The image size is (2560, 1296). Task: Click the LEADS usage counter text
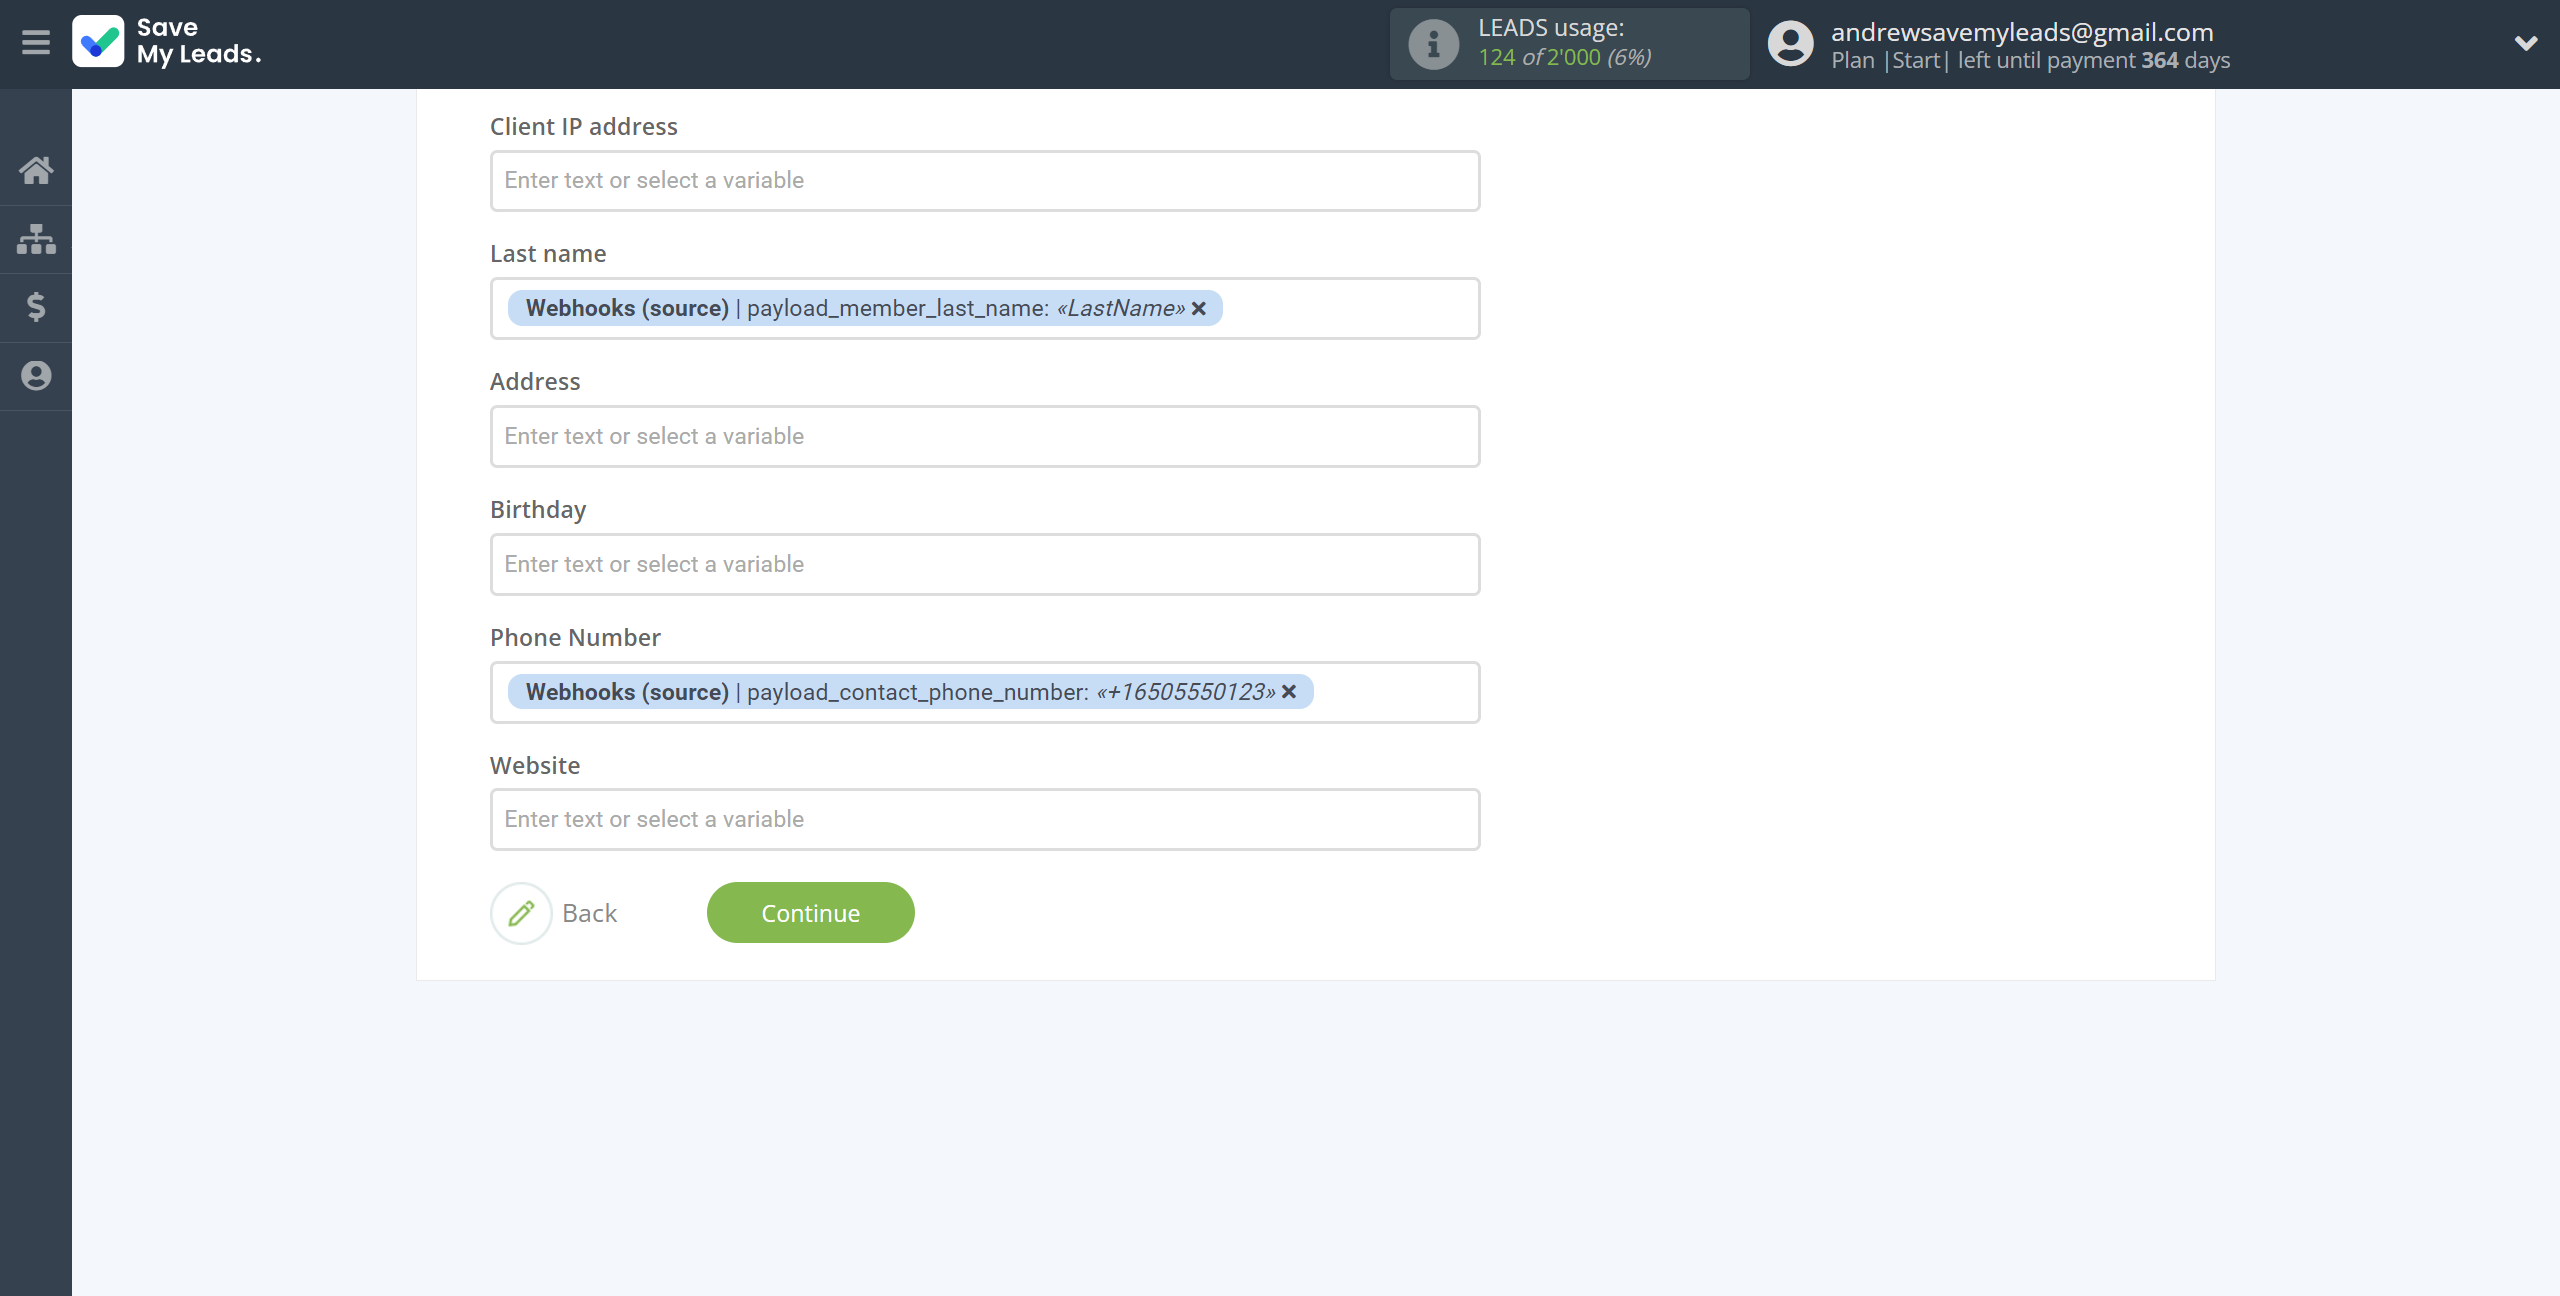tap(1565, 58)
